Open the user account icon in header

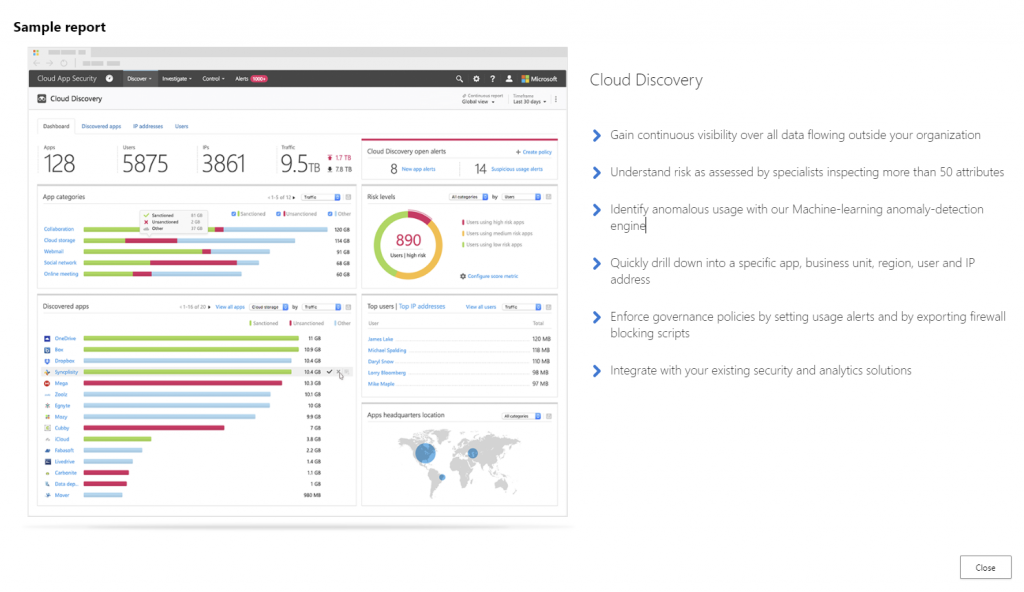click(x=509, y=78)
